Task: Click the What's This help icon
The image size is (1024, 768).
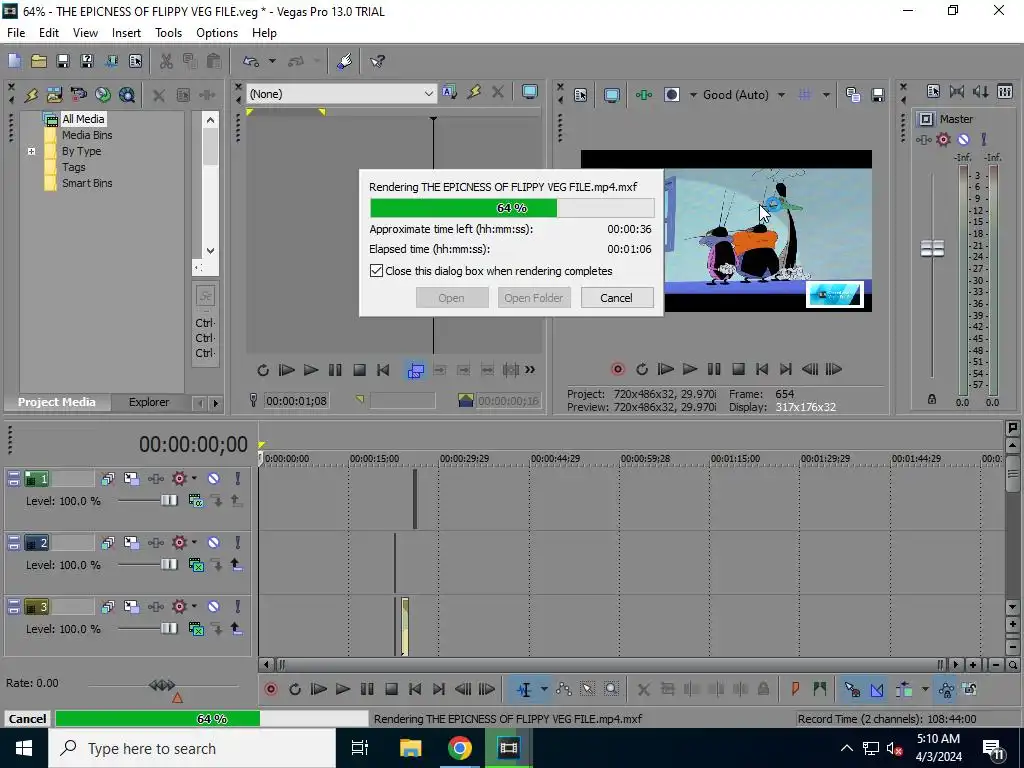Action: 377,61
